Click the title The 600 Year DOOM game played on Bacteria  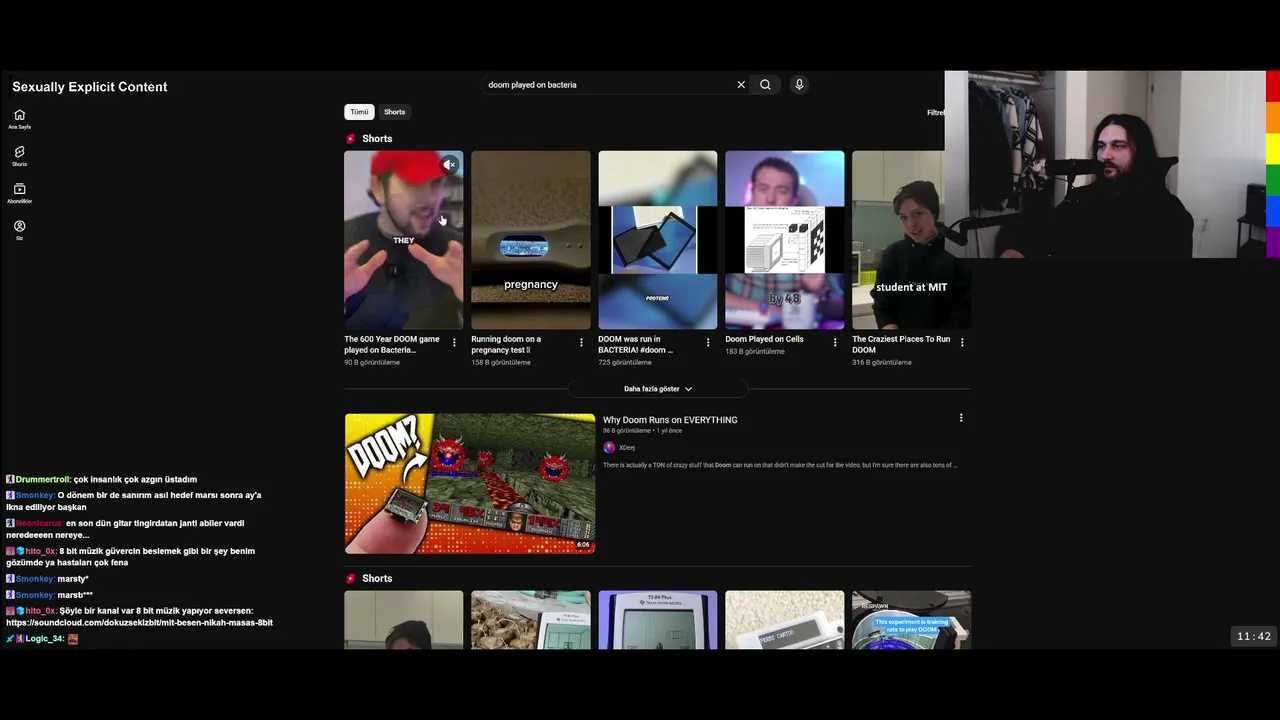(392, 344)
